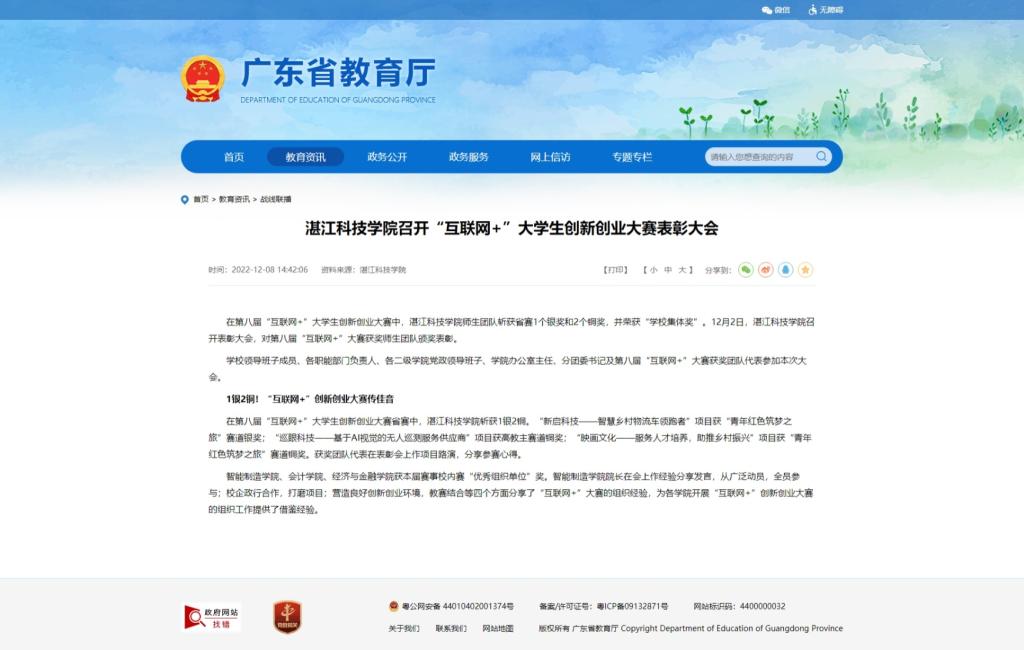Click the breadcrumb location pin icon

[185, 199]
